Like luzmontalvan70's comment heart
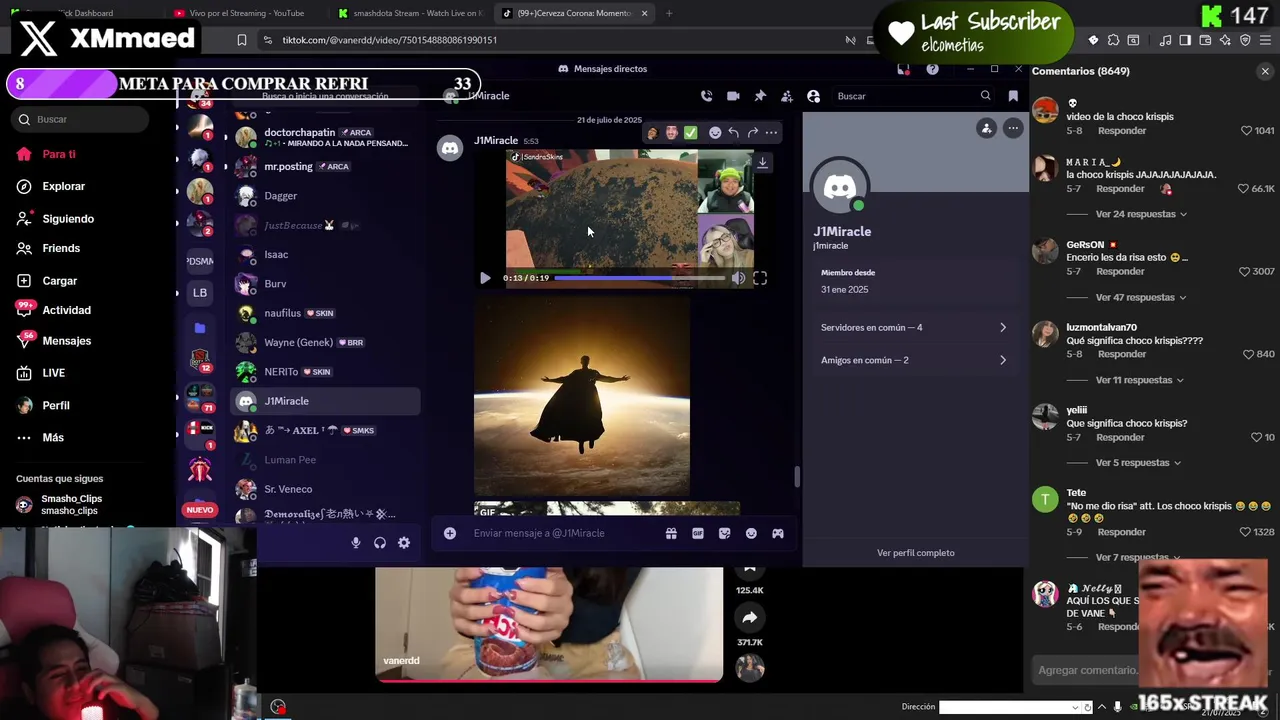The height and width of the screenshot is (720, 1280). click(1246, 354)
